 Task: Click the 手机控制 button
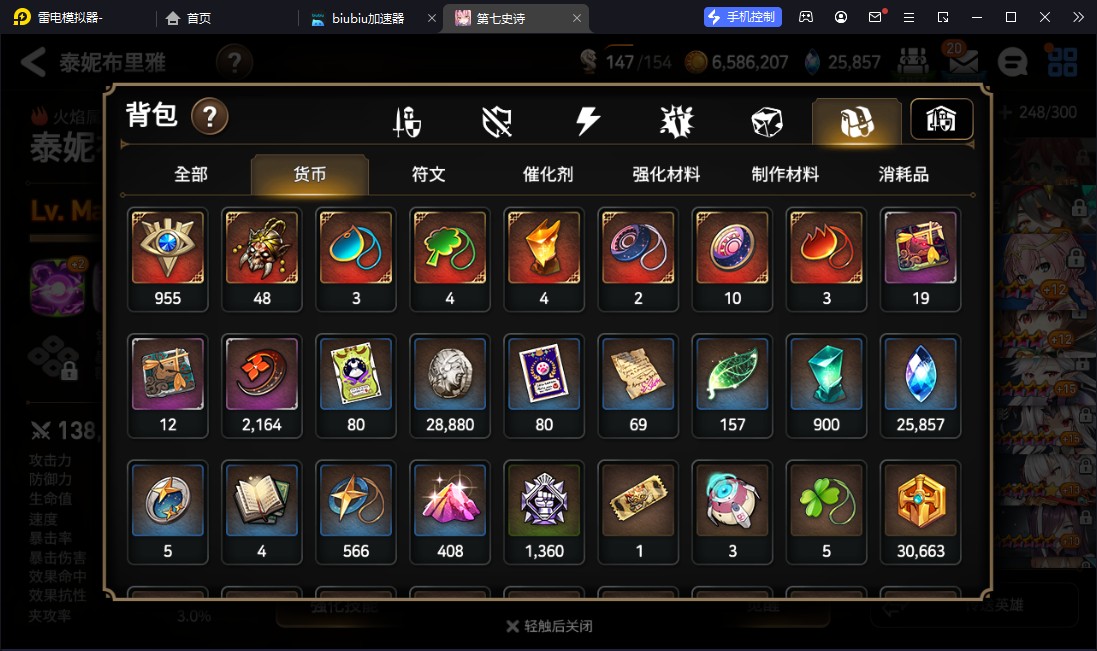coord(742,17)
